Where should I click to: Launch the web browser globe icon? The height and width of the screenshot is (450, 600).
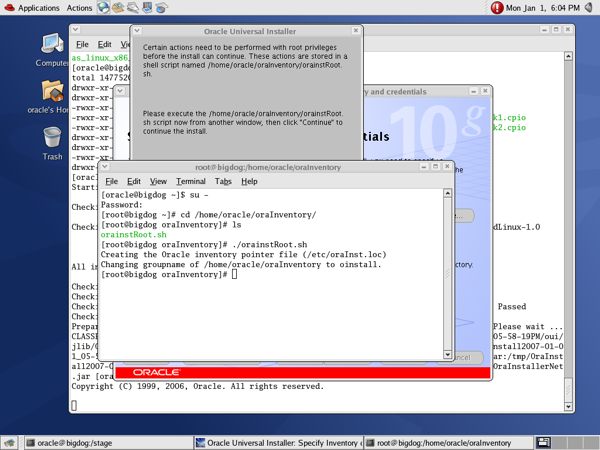103,8
